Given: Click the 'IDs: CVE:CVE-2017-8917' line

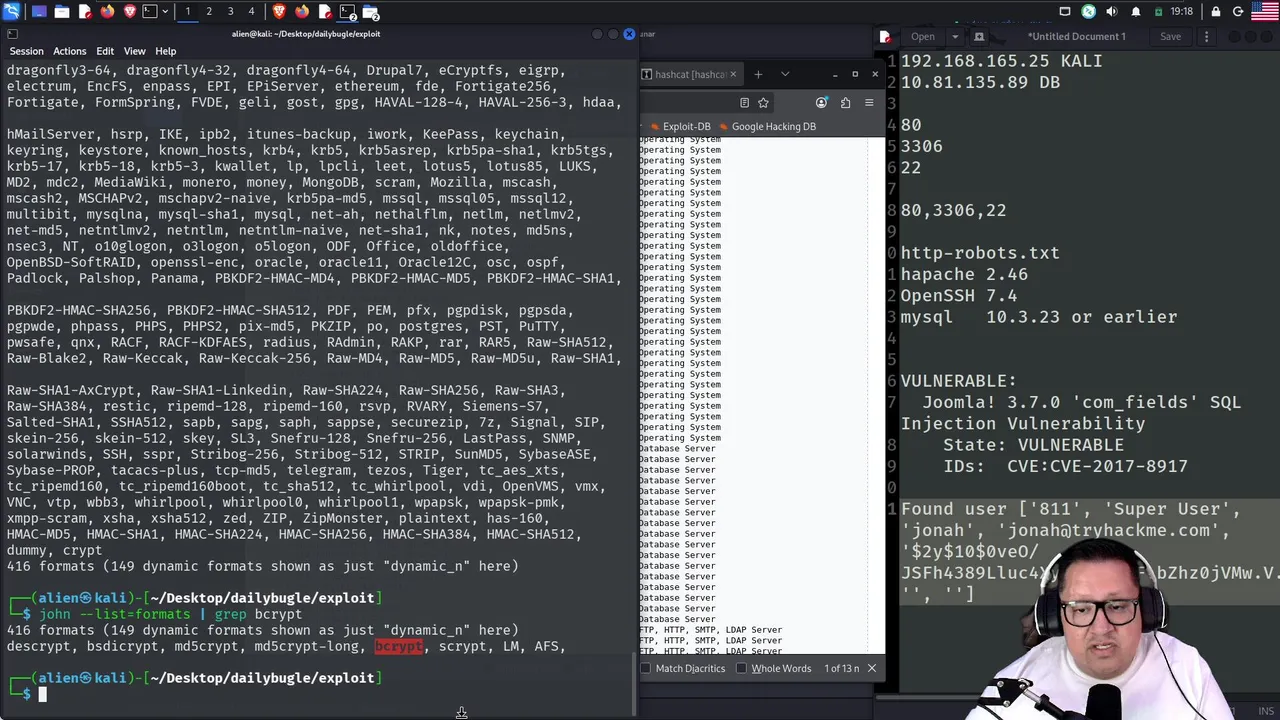Looking at the screenshot, I should click(x=1065, y=466).
